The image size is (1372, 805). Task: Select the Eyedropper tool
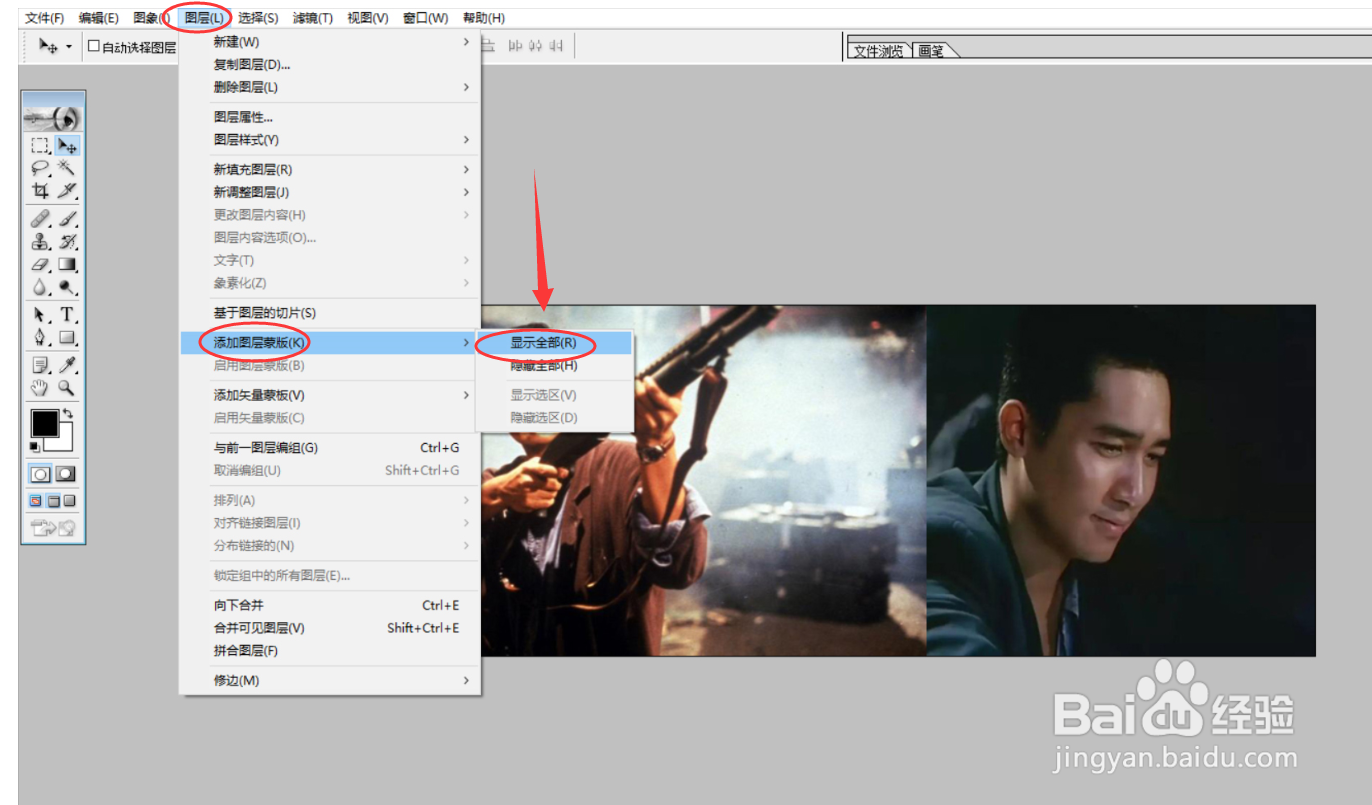[x=67, y=365]
